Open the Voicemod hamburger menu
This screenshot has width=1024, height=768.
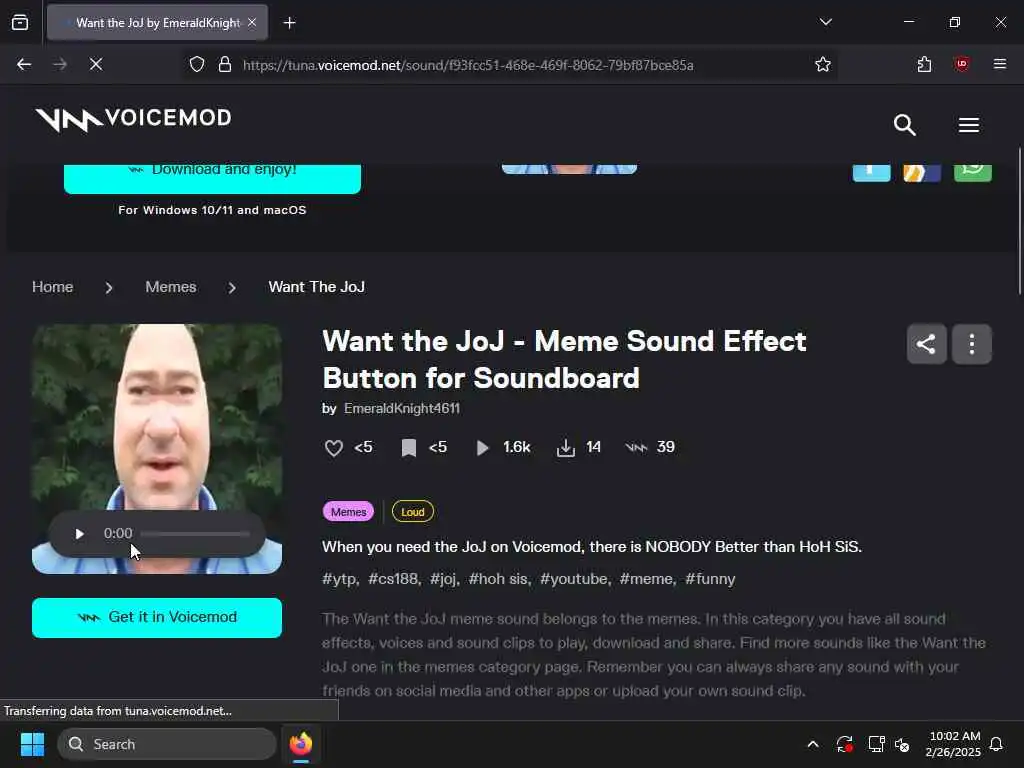968,125
